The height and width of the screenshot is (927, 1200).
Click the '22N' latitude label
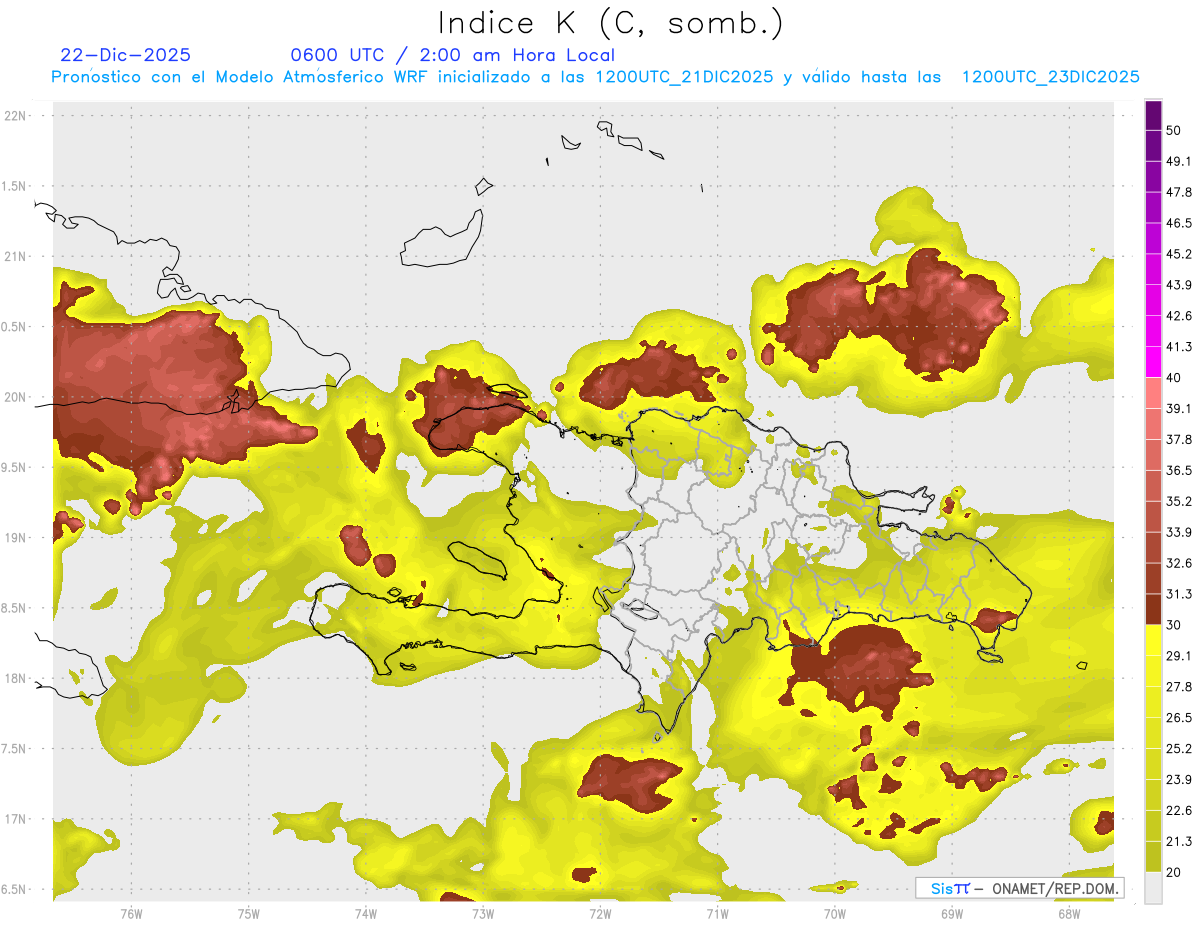click(x=15, y=116)
